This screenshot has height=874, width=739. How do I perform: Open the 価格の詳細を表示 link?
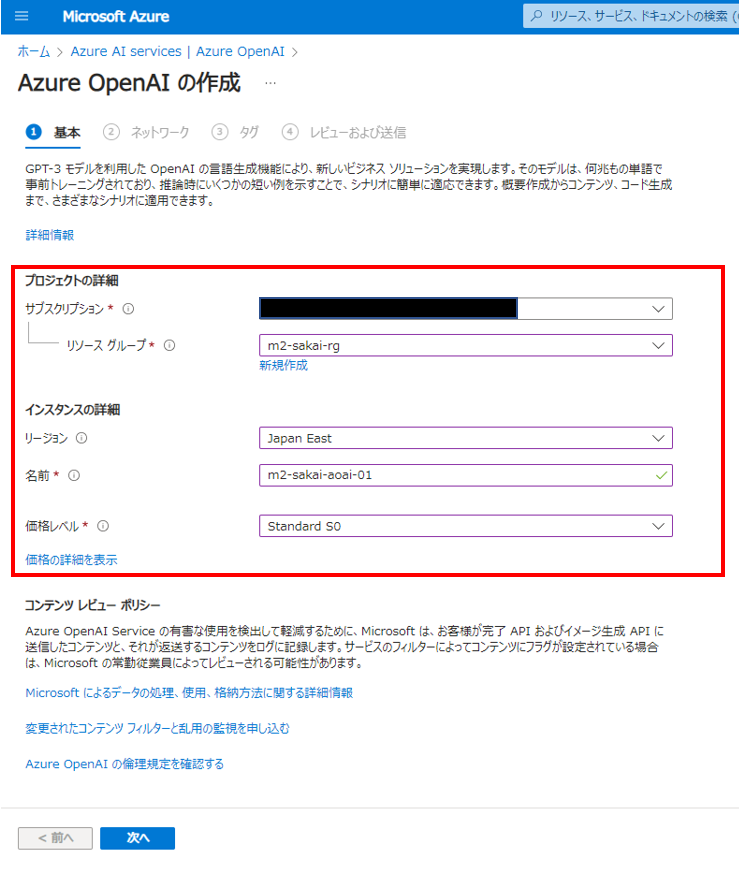(x=71, y=560)
